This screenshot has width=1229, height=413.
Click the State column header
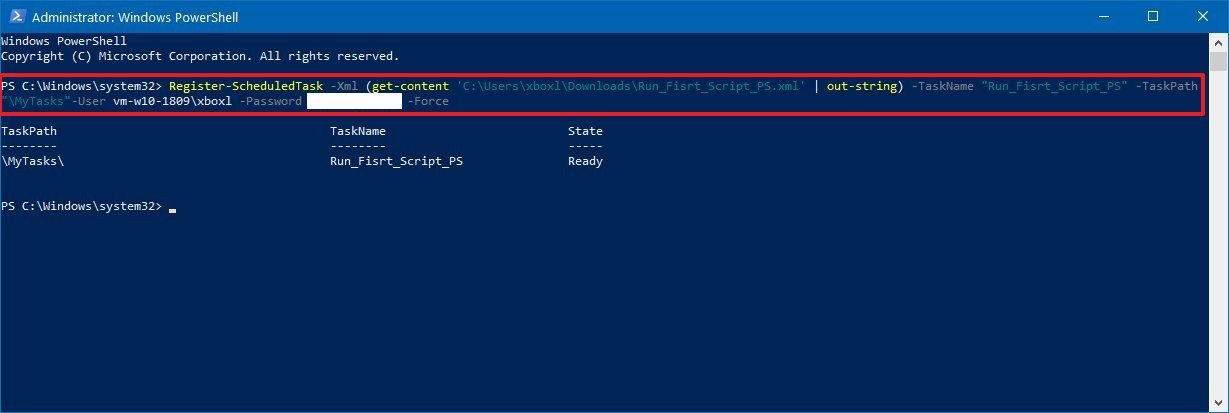pyautogui.click(x=585, y=131)
